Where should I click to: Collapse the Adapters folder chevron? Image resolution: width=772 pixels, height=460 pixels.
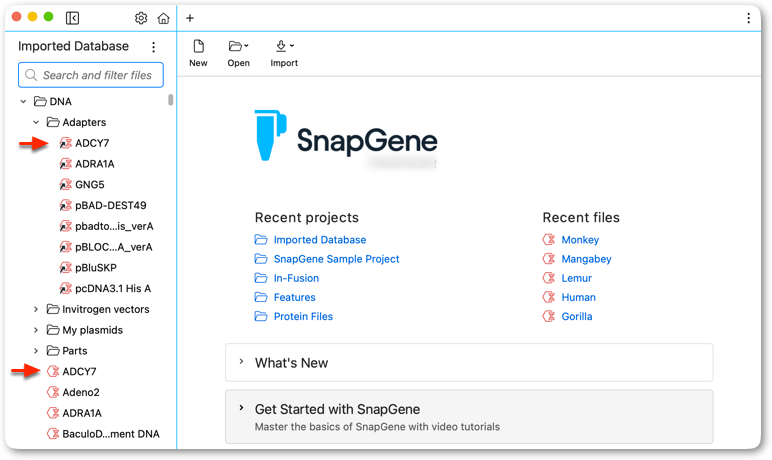click(x=36, y=122)
